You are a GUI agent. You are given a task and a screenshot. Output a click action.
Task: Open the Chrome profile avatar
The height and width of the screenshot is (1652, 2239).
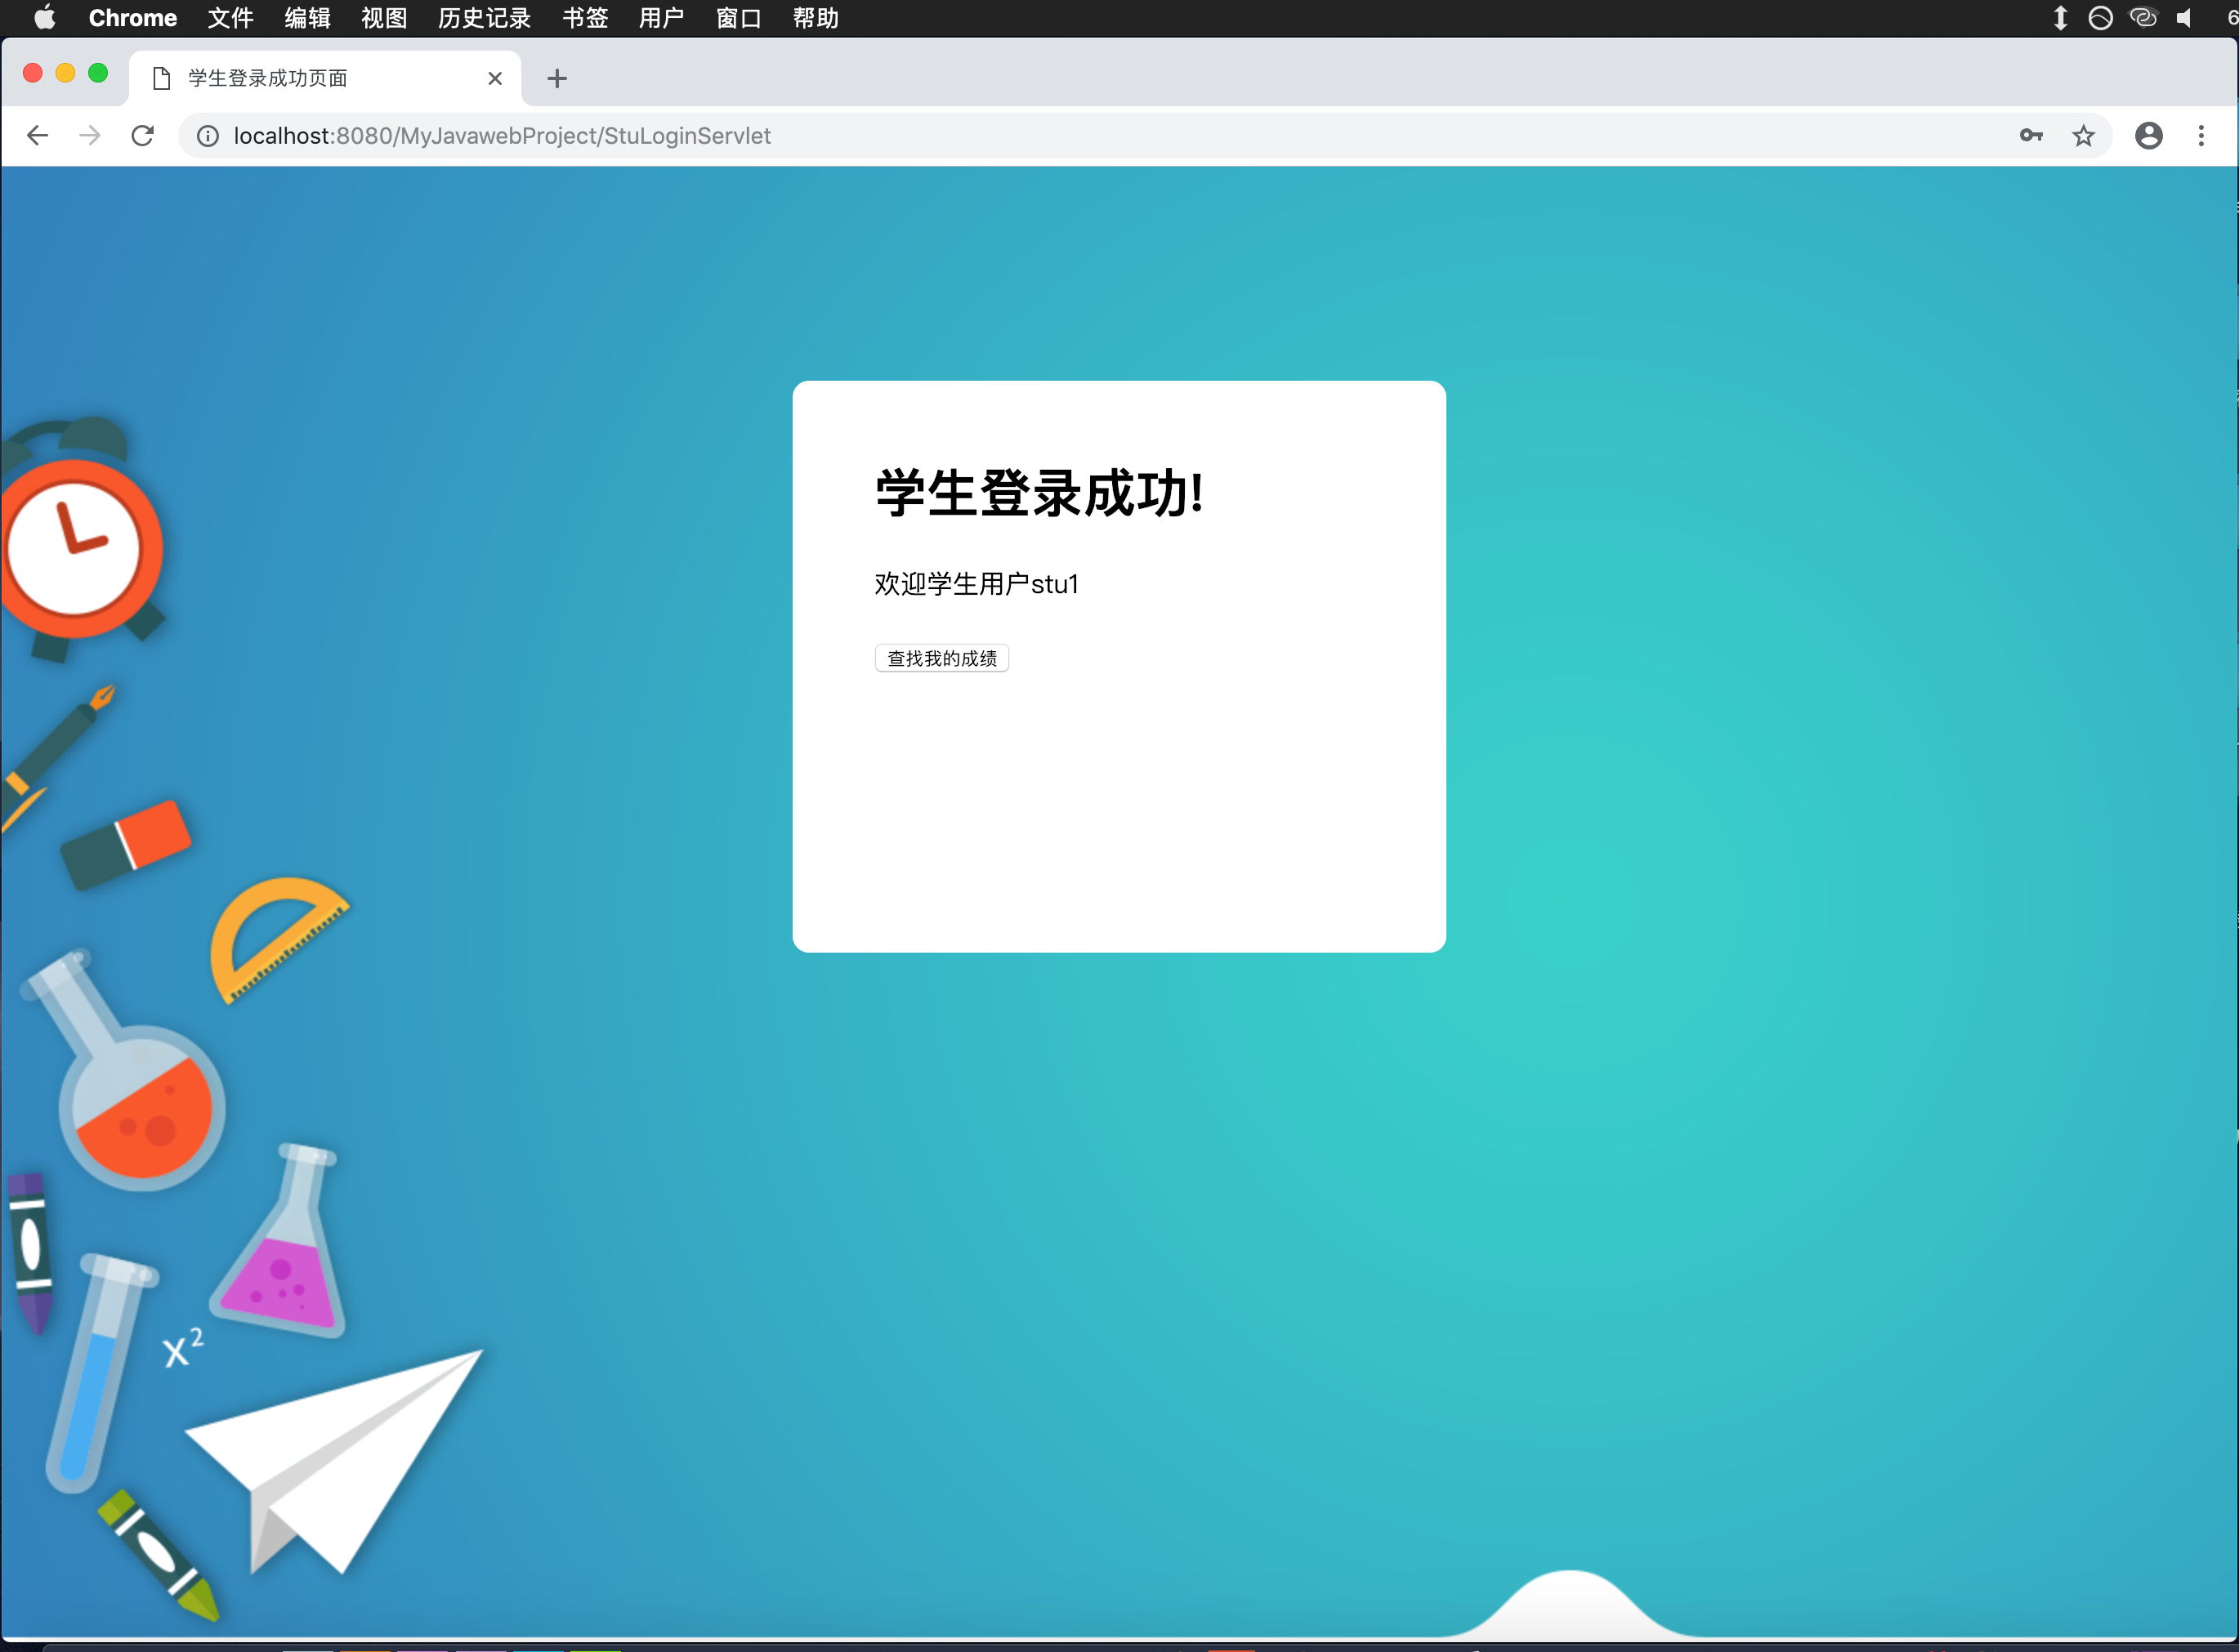point(2148,136)
